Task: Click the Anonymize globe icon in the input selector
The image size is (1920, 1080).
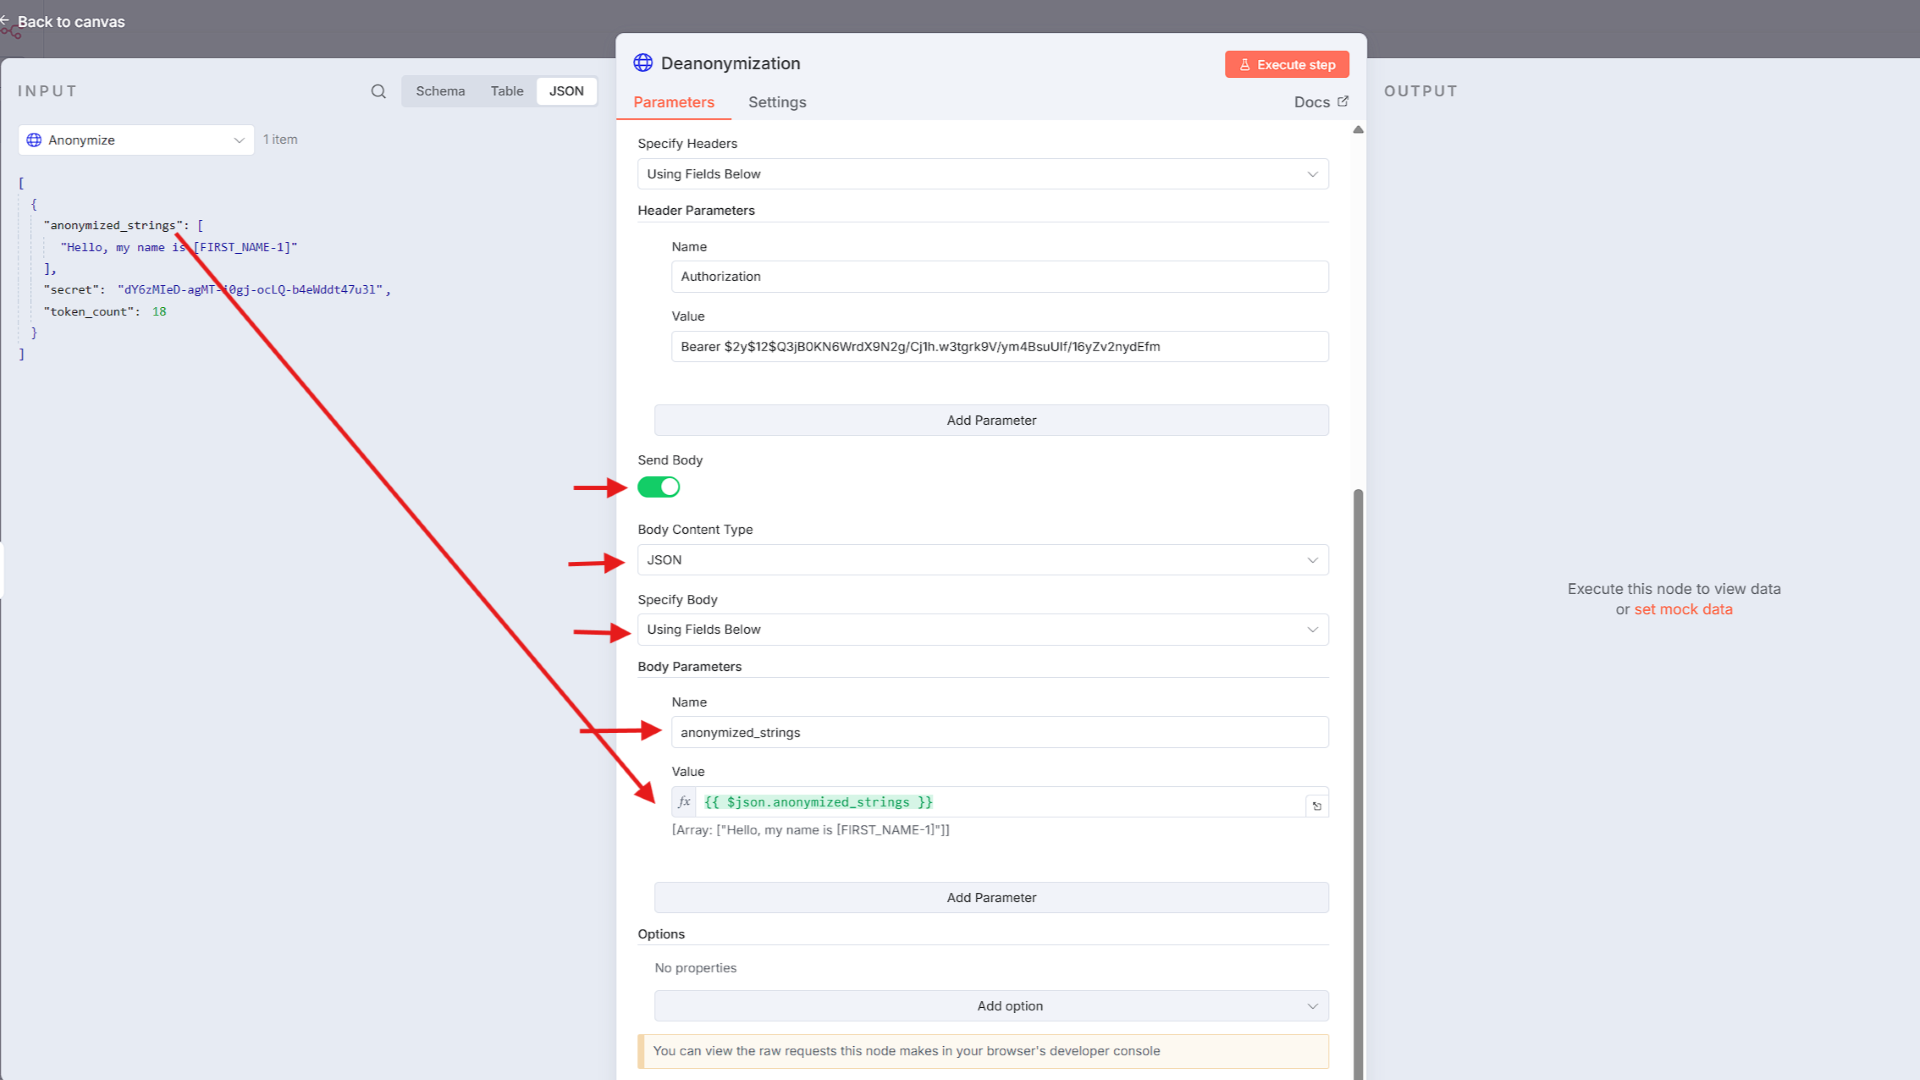Action: (x=34, y=140)
